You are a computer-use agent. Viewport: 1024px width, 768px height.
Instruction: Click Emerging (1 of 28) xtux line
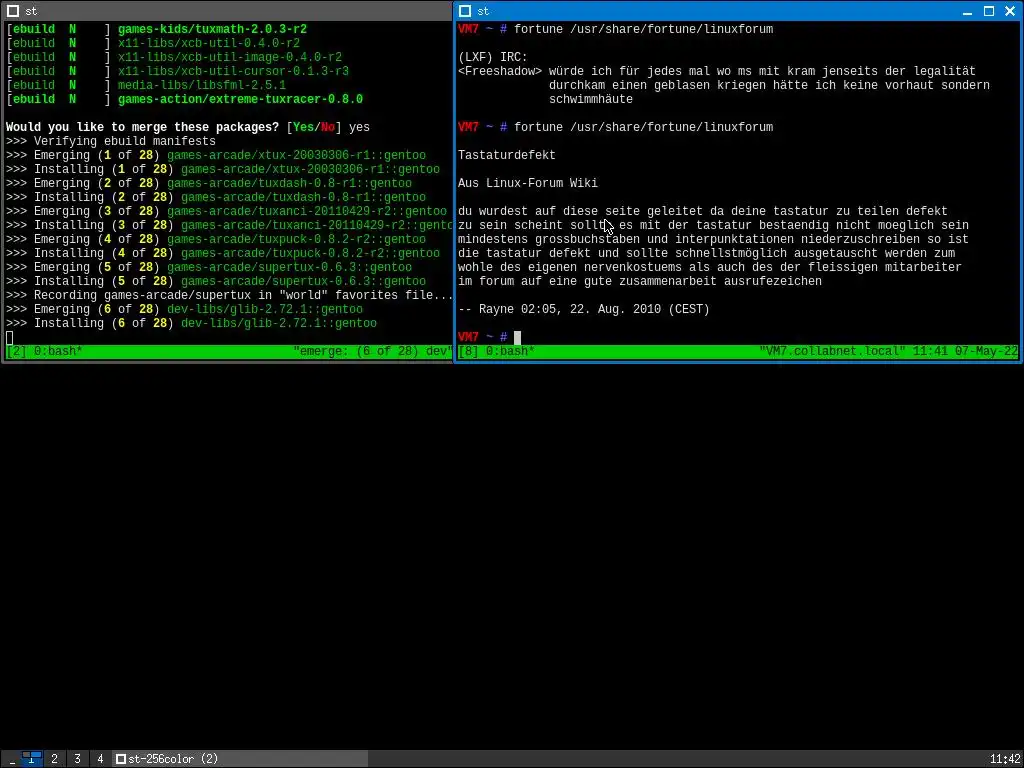(216, 155)
